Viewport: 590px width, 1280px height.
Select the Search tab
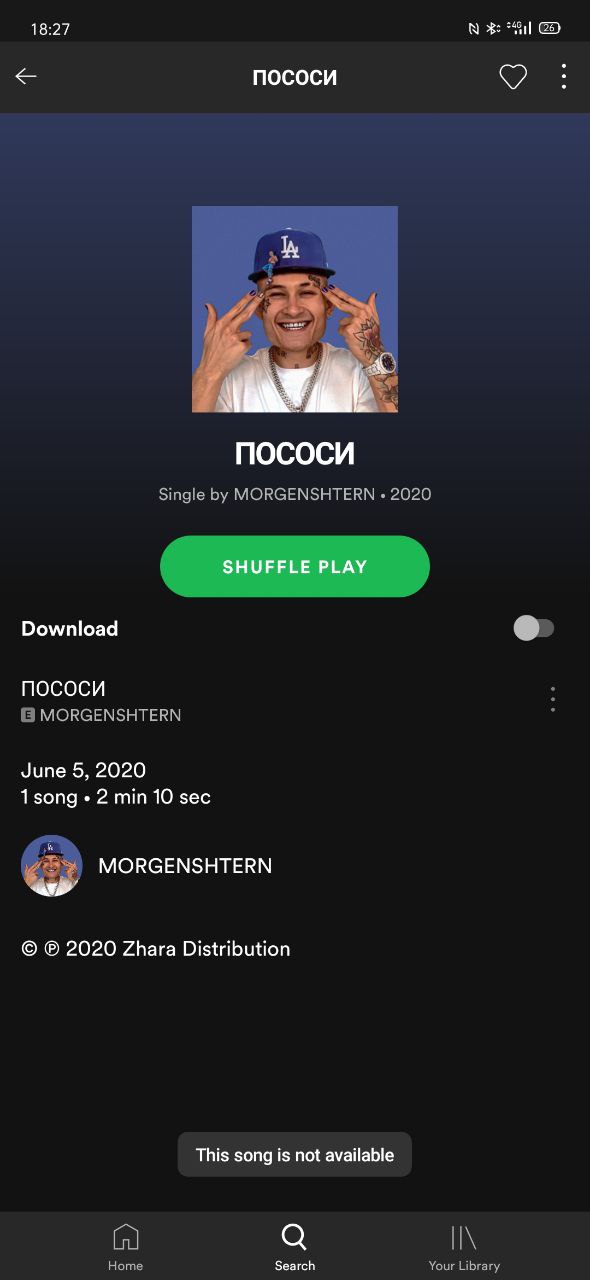click(x=295, y=1247)
